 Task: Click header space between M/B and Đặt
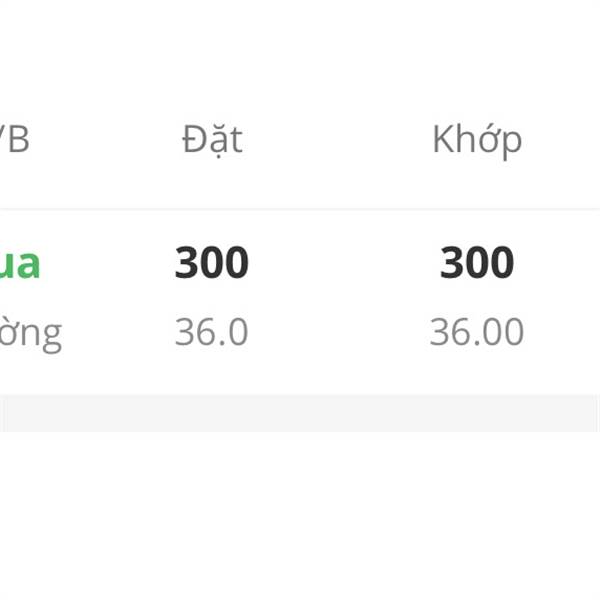coord(105,140)
